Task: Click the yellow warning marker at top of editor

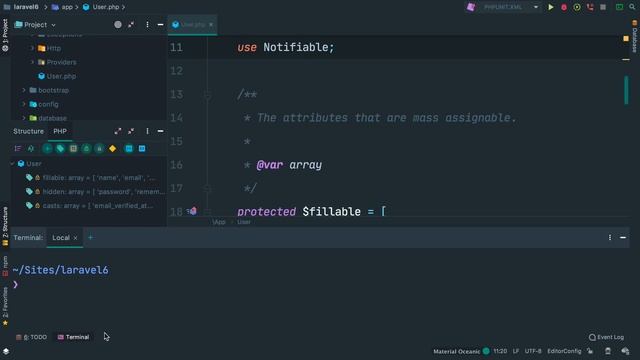Action: (626, 39)
